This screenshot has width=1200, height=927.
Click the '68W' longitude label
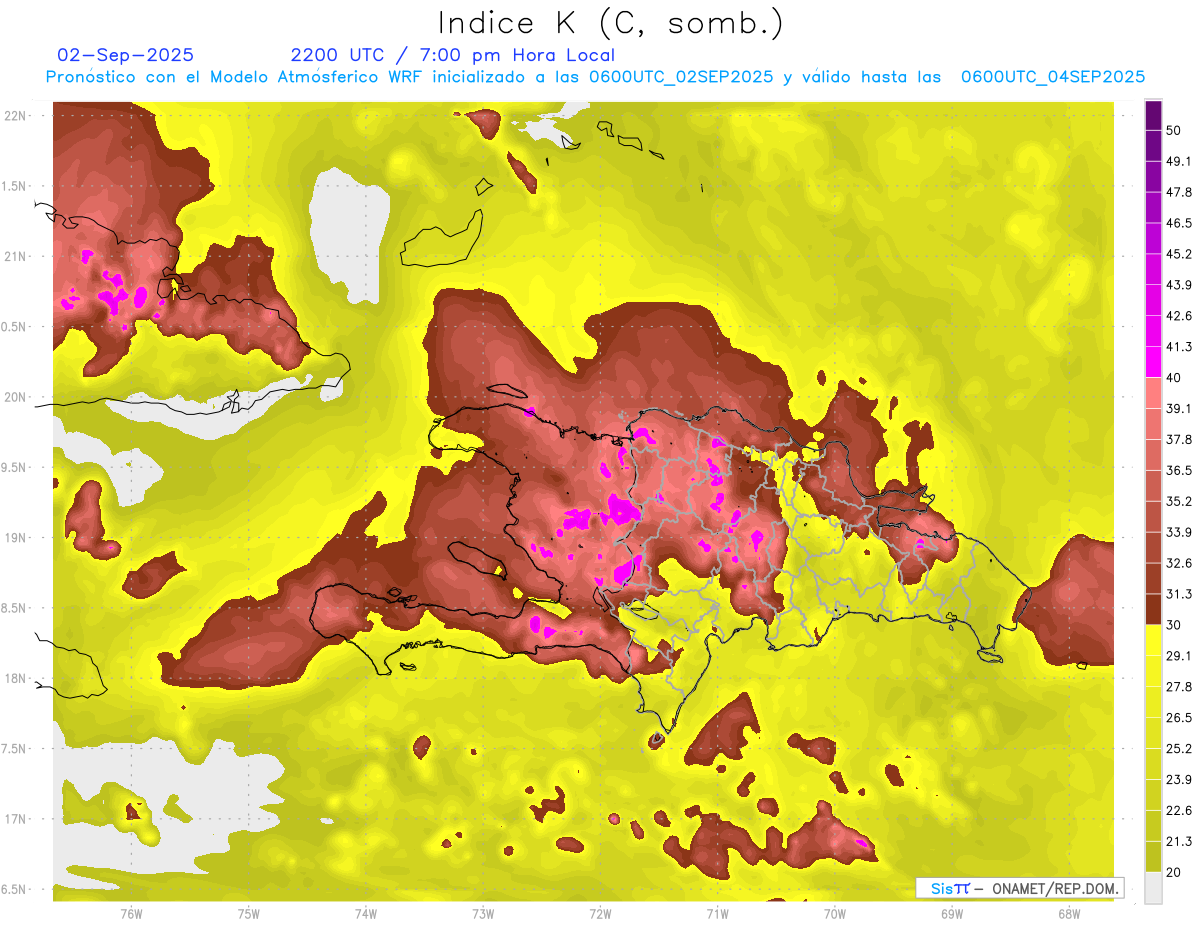1069,914
